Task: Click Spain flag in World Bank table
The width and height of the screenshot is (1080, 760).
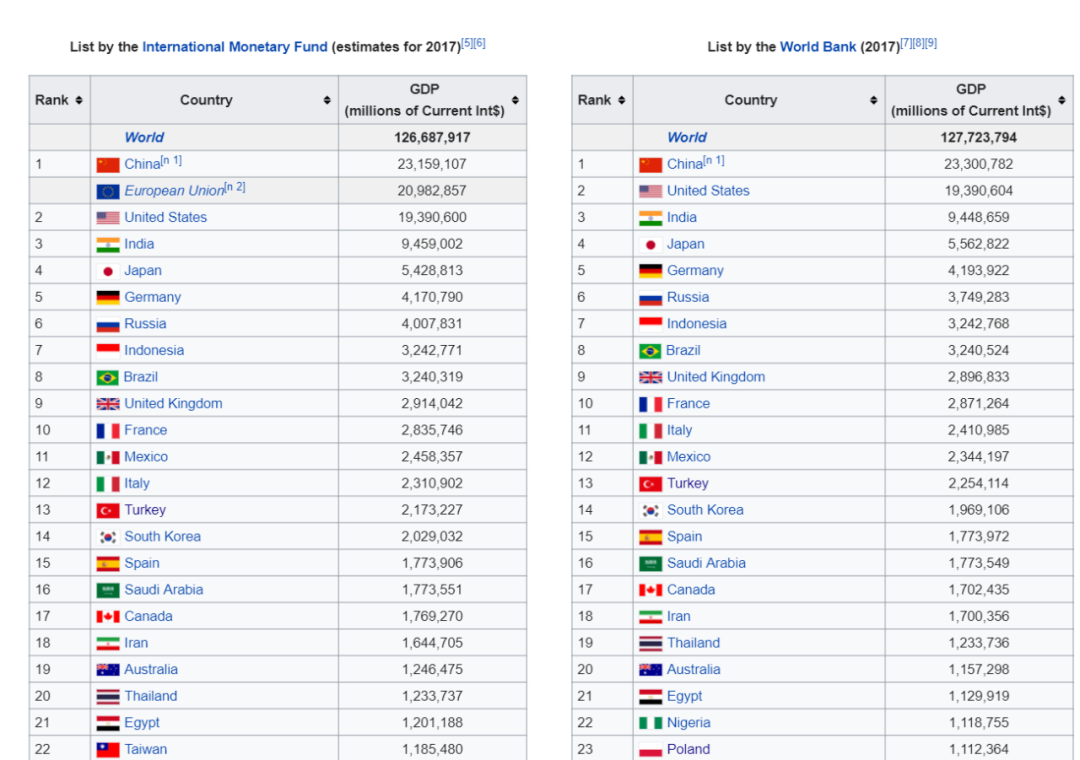Action: pos(650,537)
